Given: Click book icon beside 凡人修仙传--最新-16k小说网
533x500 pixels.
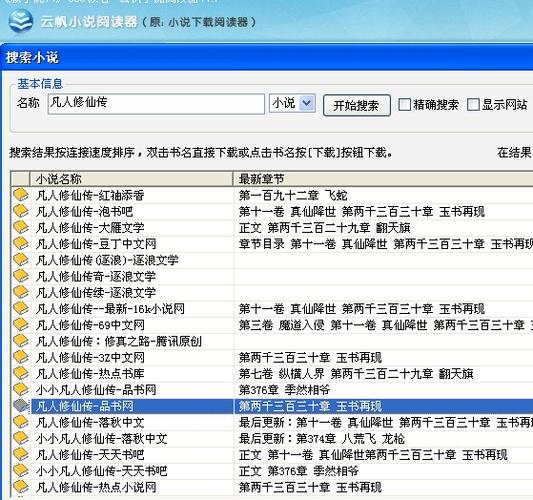Looking at the screenshot, I should (x=21, y=308).
